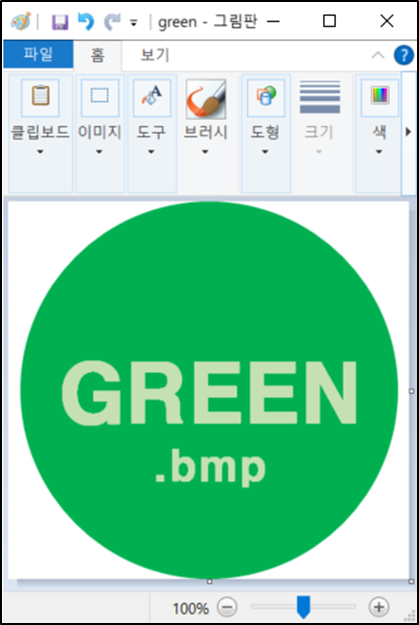419x625 pixels.
Task: Click the canvas bottom-right corner resize handle
Action: click(412, 582)
